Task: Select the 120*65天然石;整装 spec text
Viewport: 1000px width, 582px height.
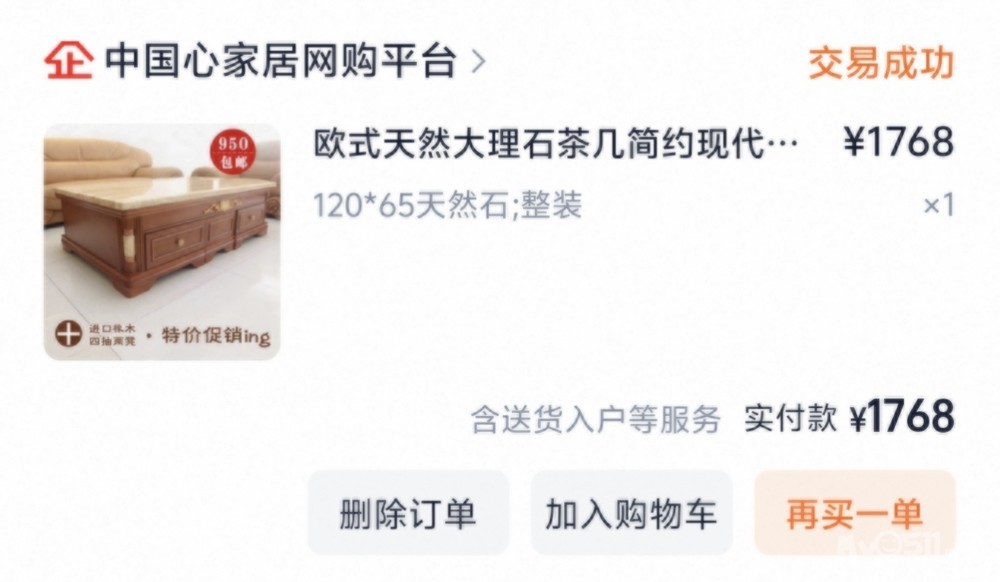Action: pyautogui.click(x=448, y=205)
